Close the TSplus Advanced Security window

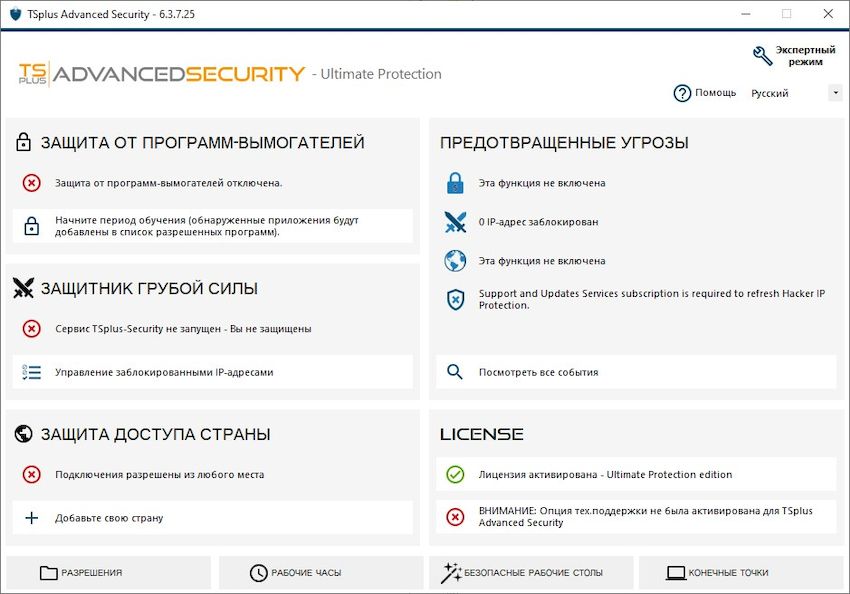pyautogui.click(x=828, y=14)
